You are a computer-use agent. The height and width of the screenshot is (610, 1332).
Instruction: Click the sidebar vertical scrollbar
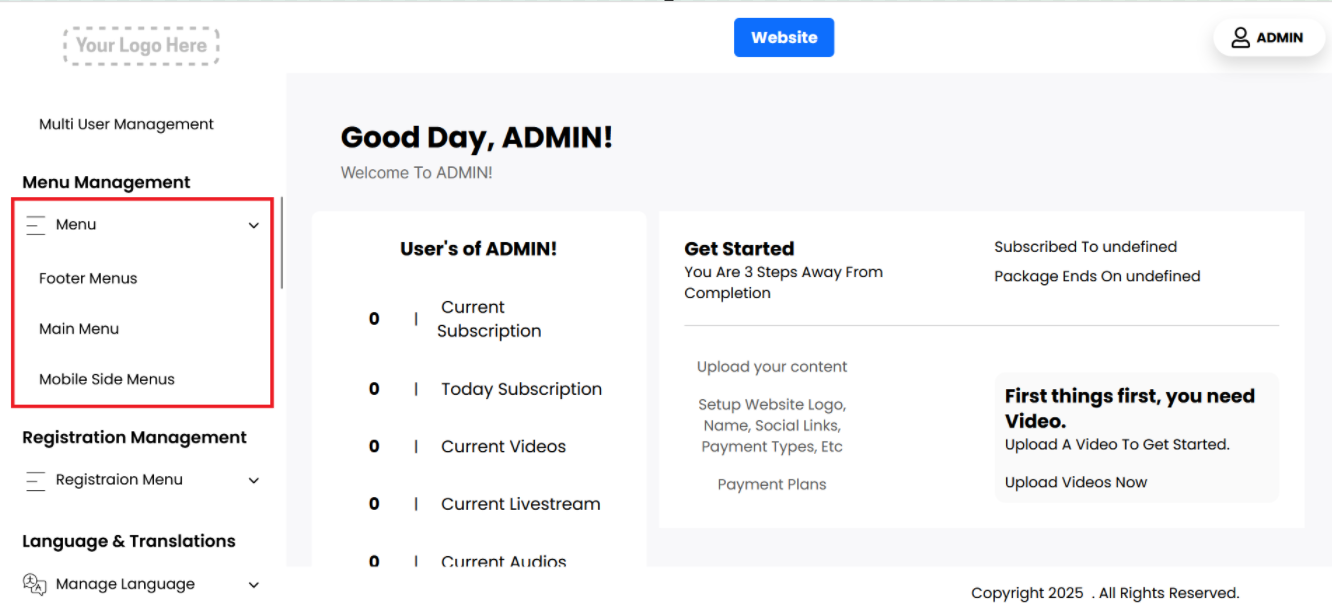pyautogui.click(x=282, y=243)
